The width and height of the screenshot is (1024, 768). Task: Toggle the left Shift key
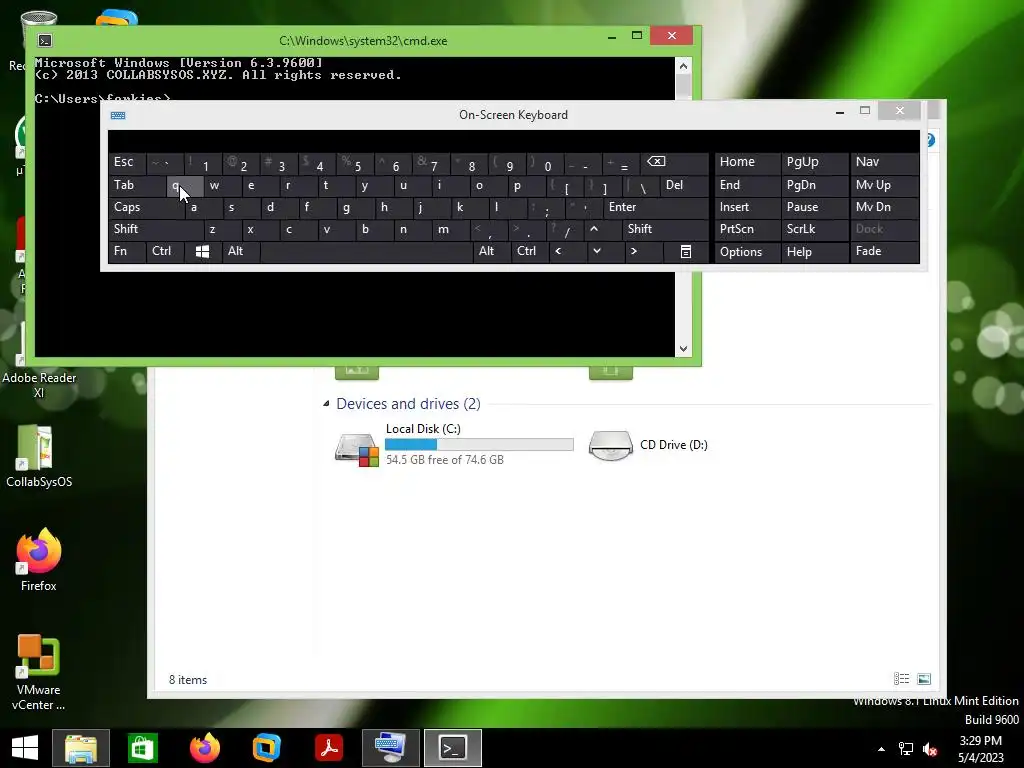point(155,229)
